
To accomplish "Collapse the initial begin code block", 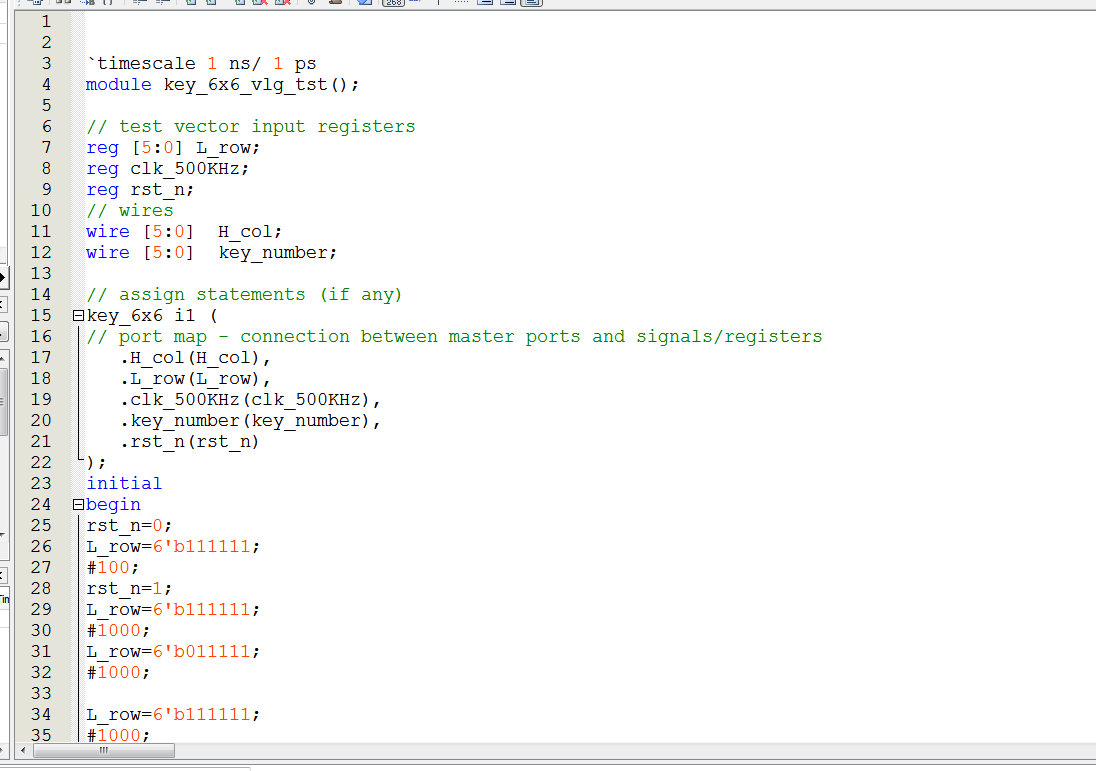I will (76, 504).
